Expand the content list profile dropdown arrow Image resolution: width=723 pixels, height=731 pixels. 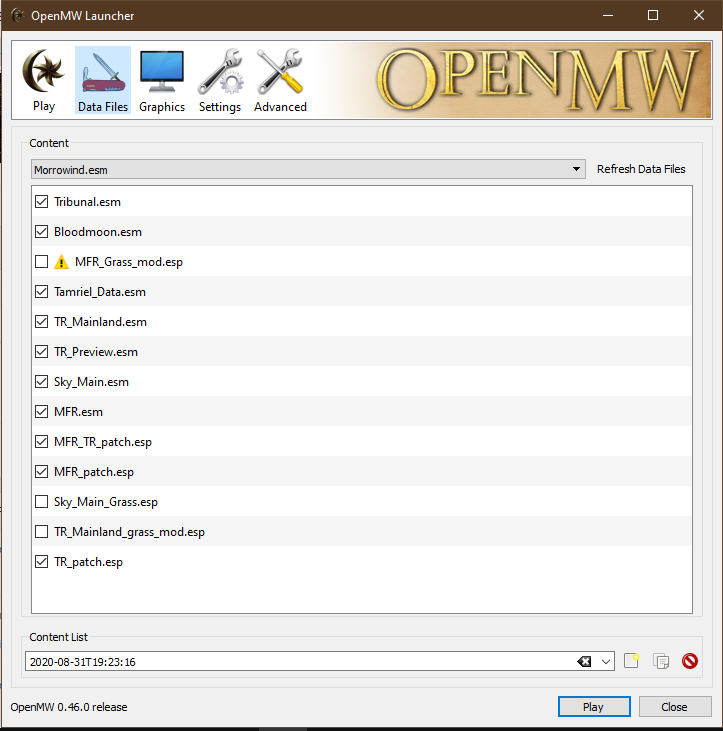(606, 662)
